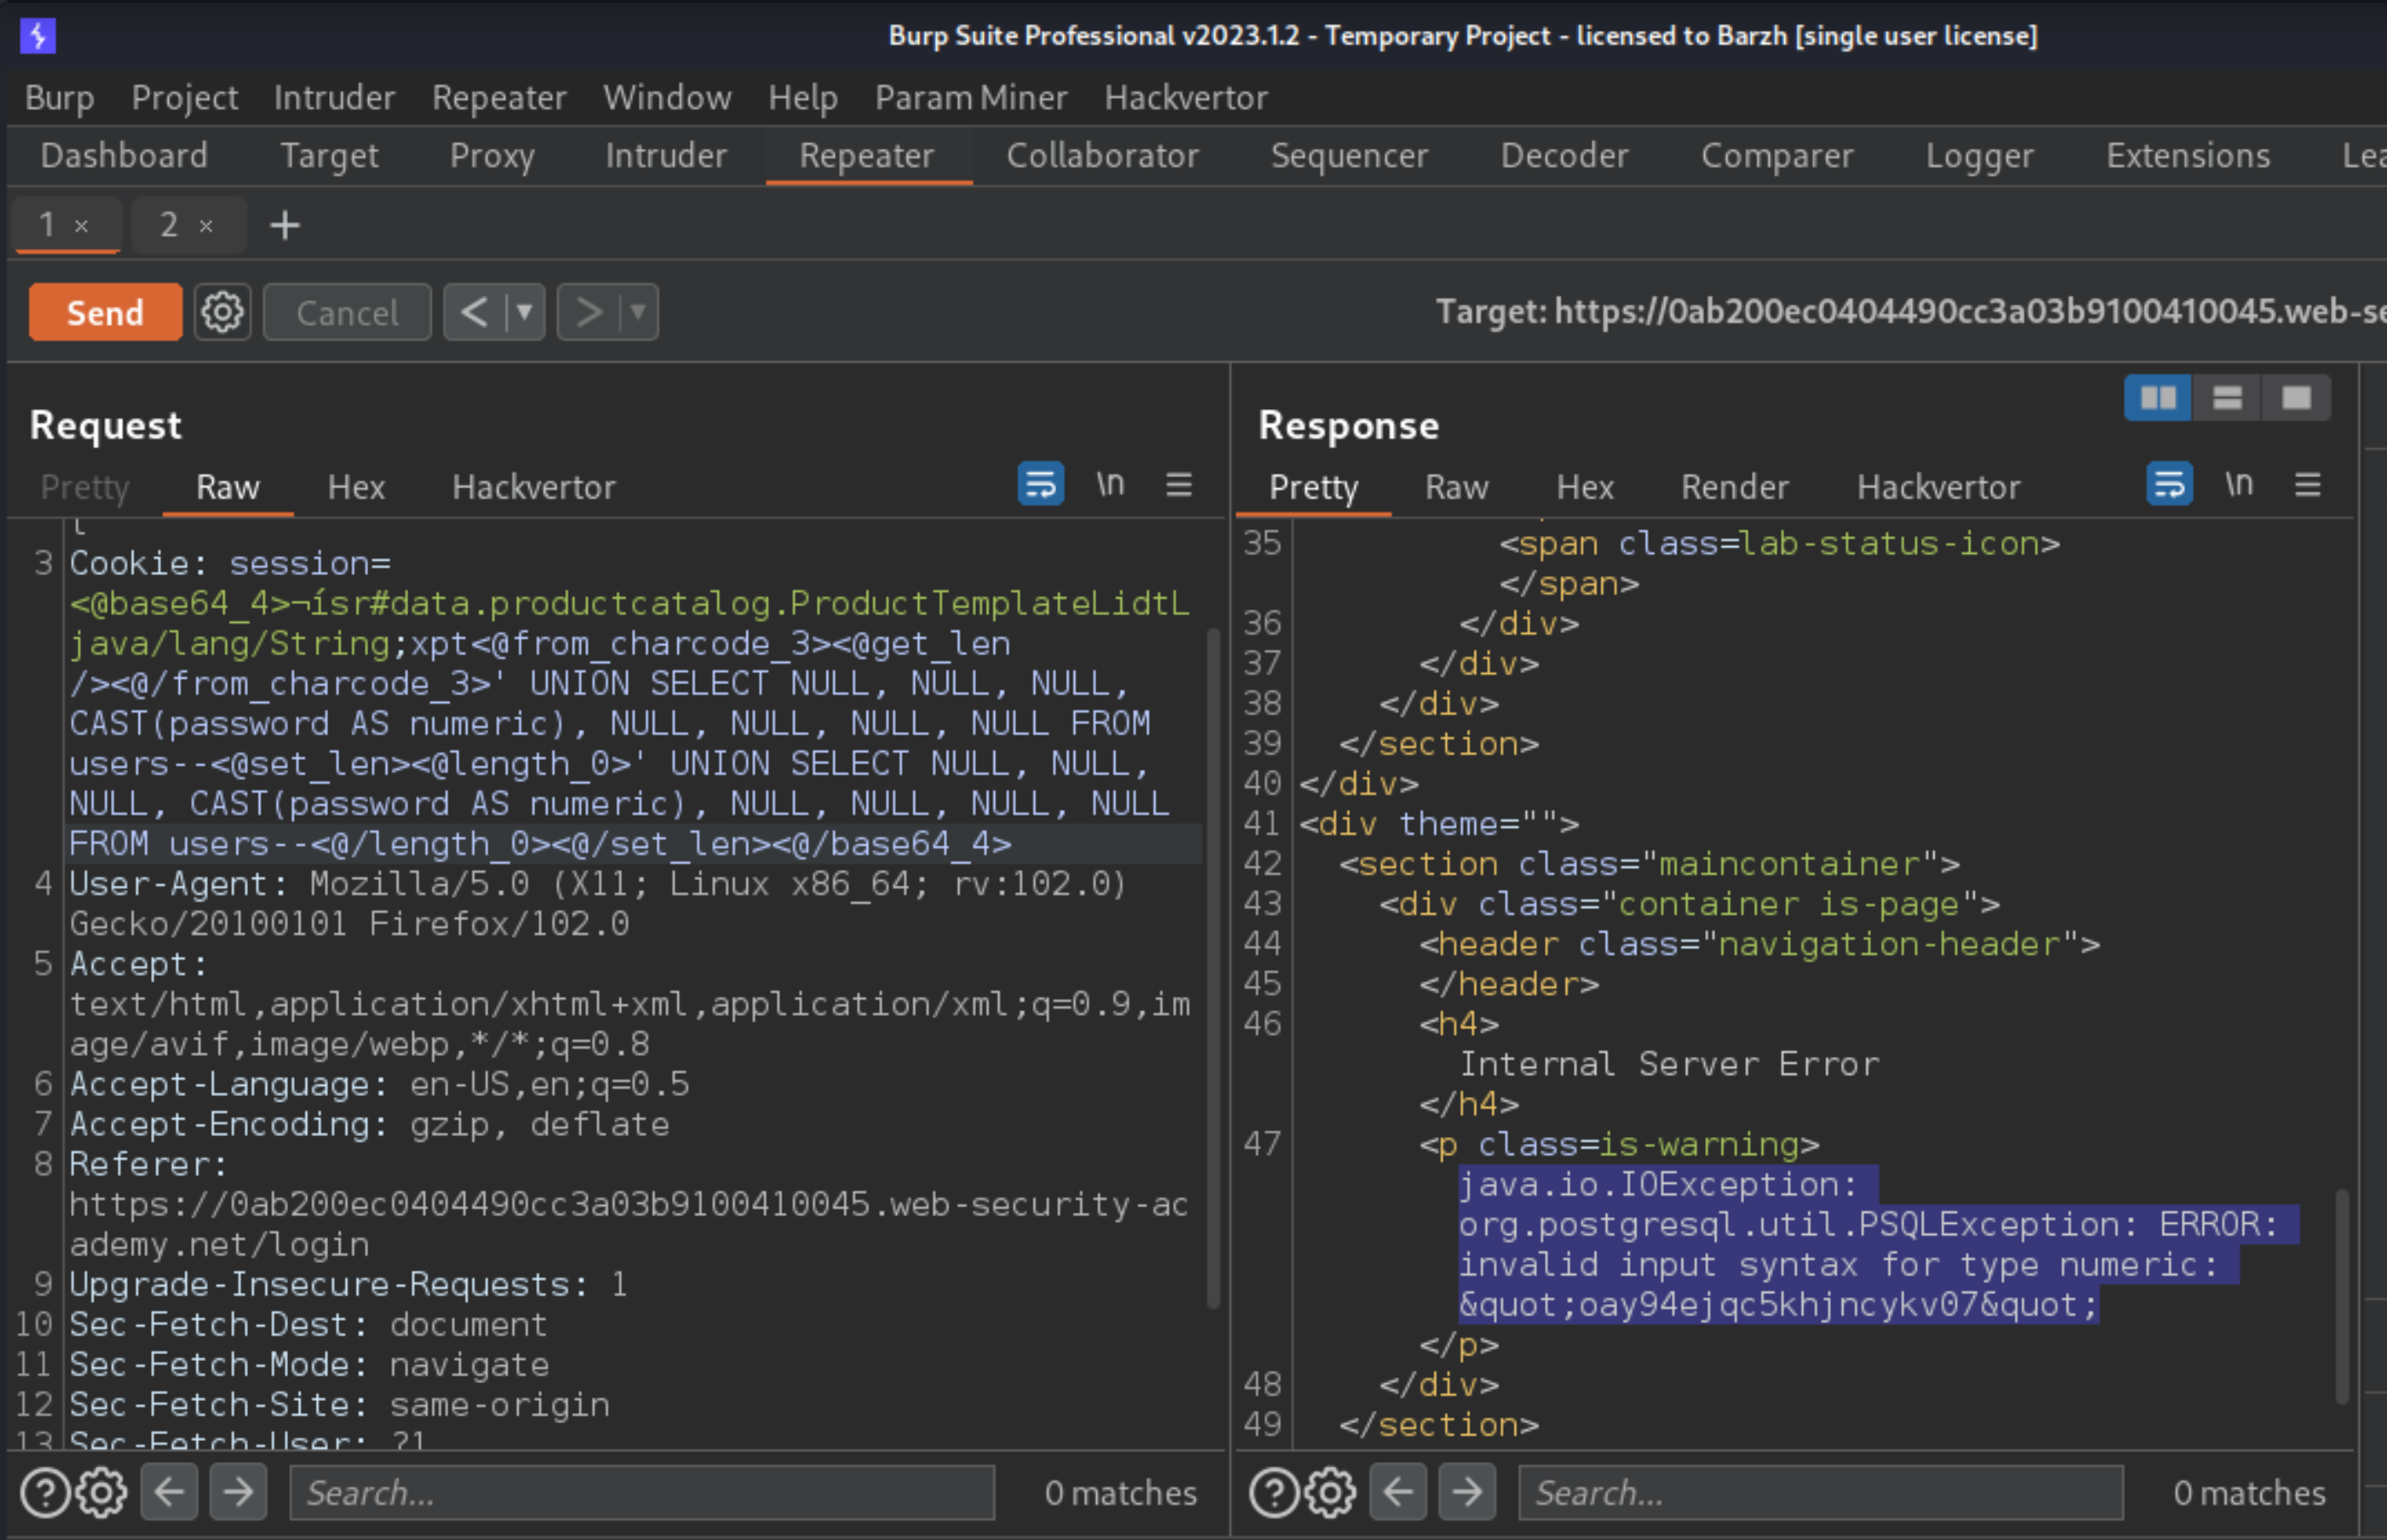This screenshot has height=1540, width=2387.
Task: Open Response search settings gear
Action: 1330,1493
